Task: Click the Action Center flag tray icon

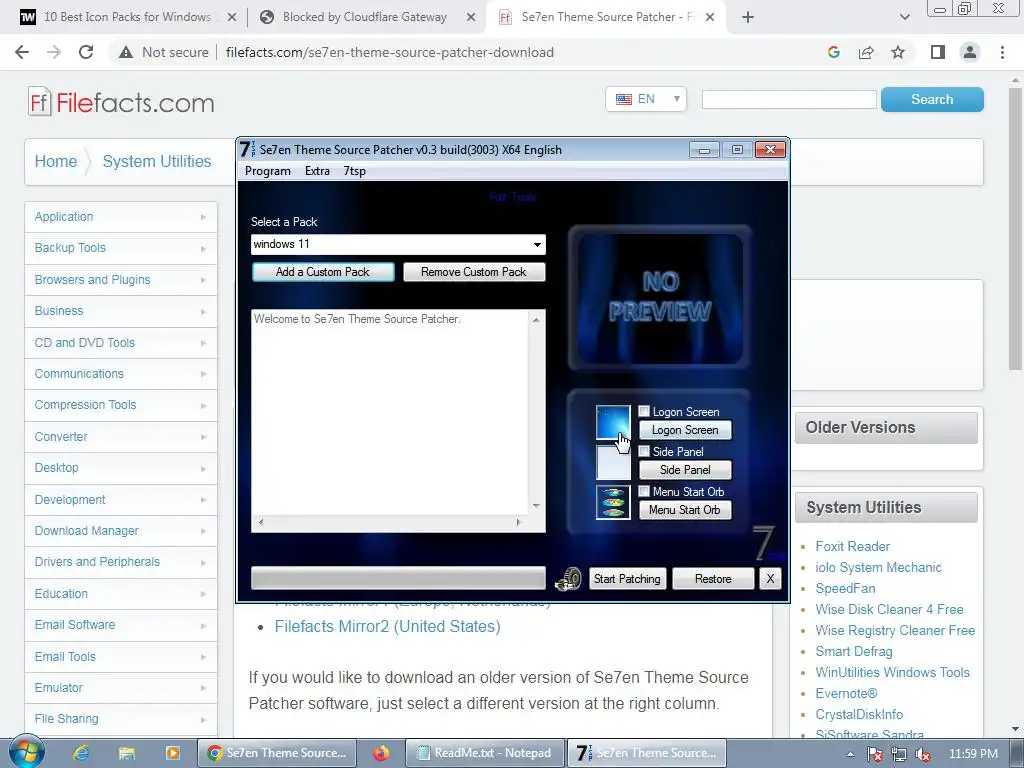Action: [x=874, y=754]
